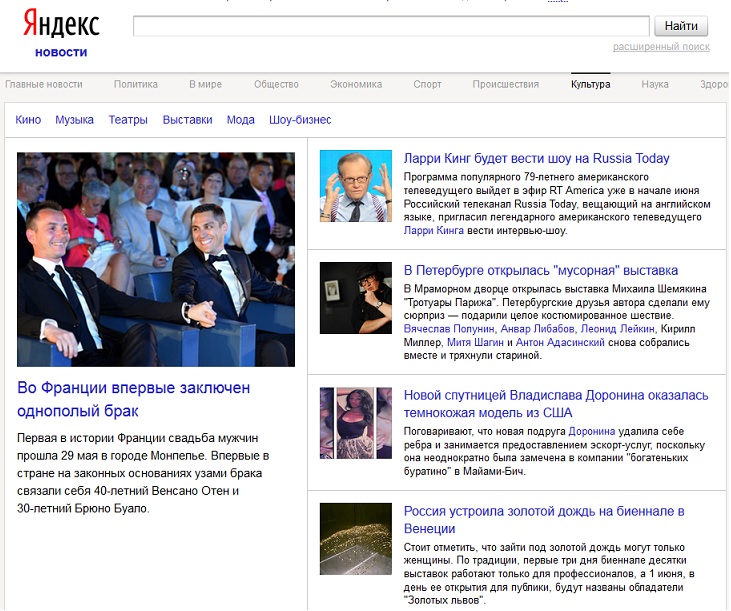731x611 pixels.
Task: Click thumbnail for Петербург exhibition story
Action: click(x=355, y=298)
